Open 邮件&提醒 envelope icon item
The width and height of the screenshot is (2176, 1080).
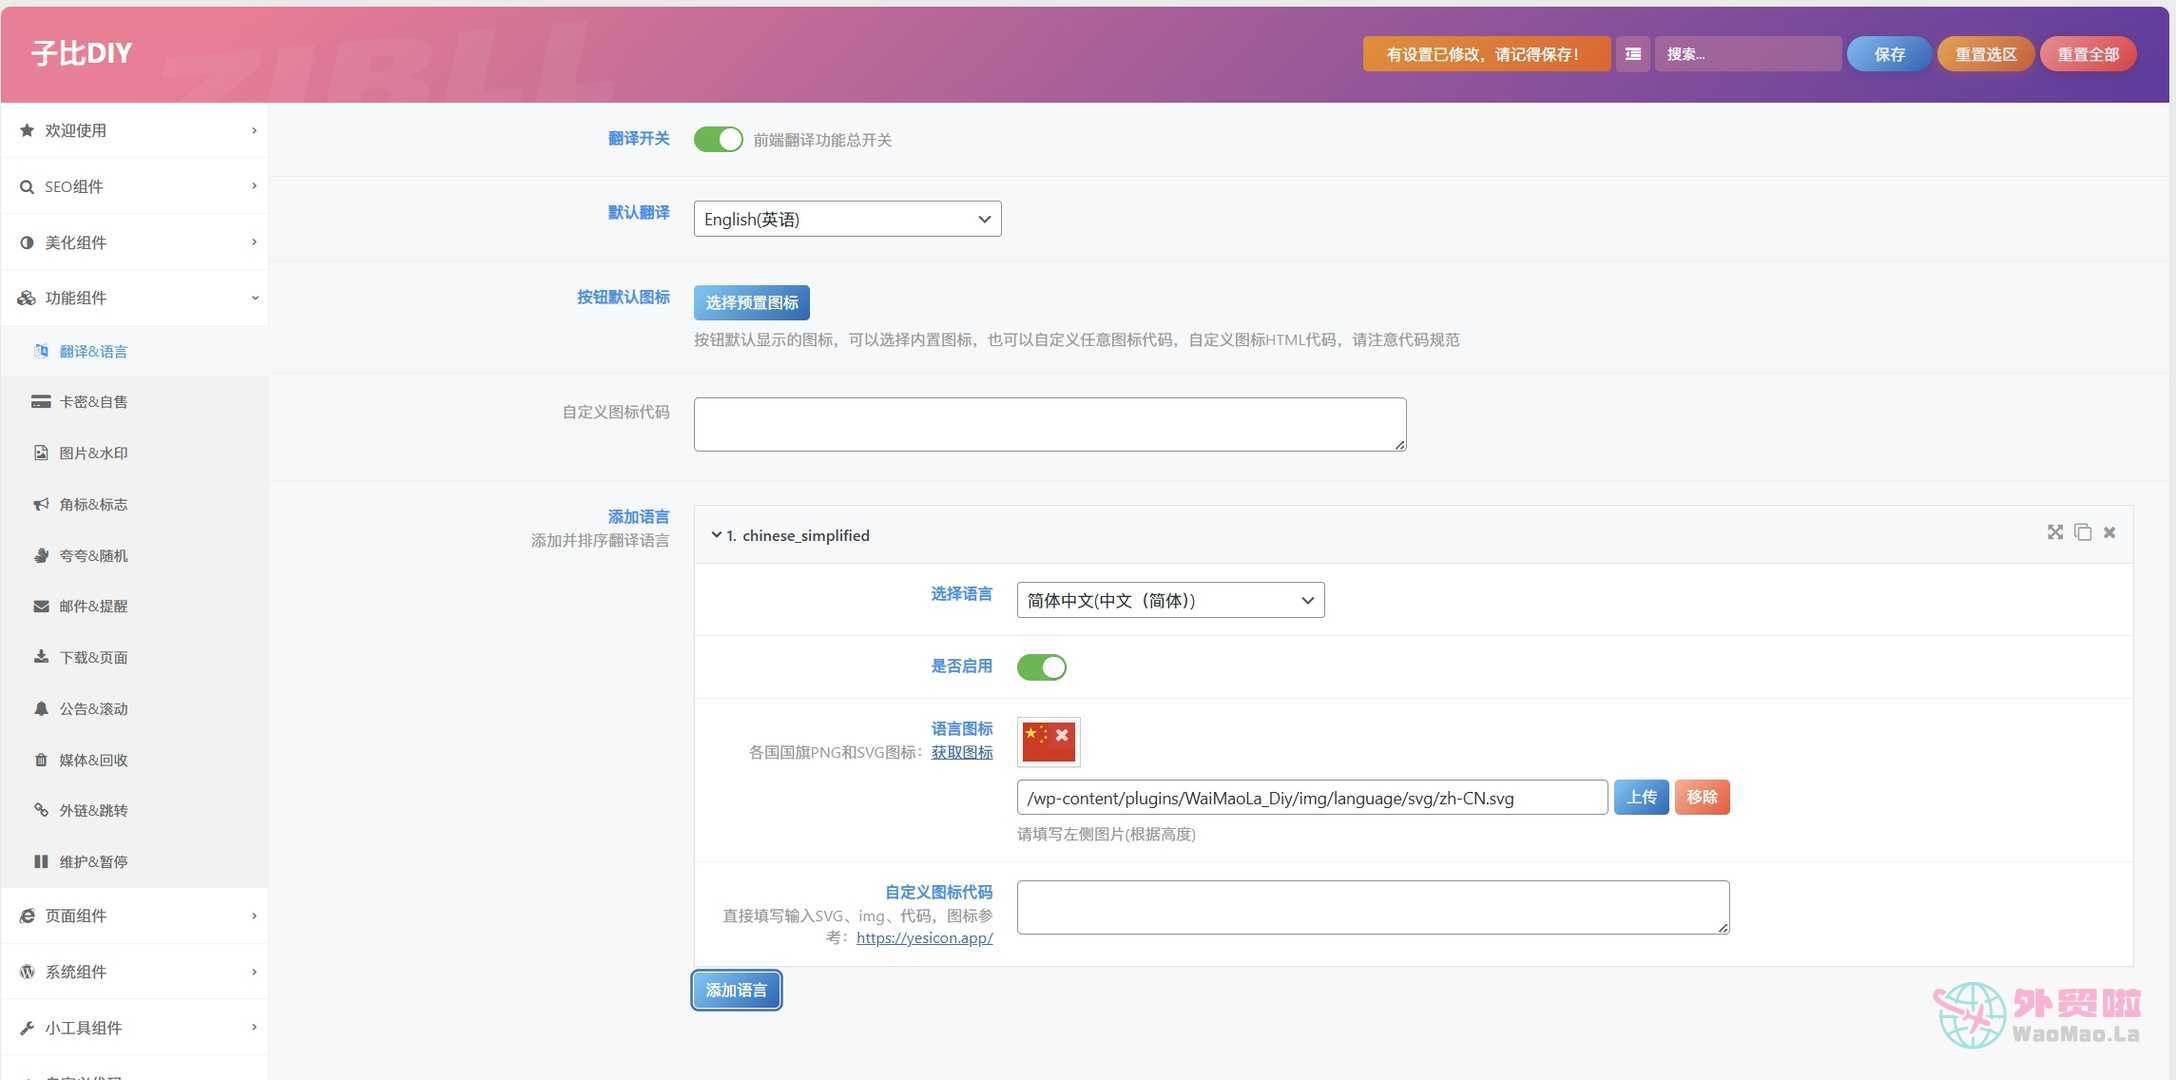(x=93, y=606)
